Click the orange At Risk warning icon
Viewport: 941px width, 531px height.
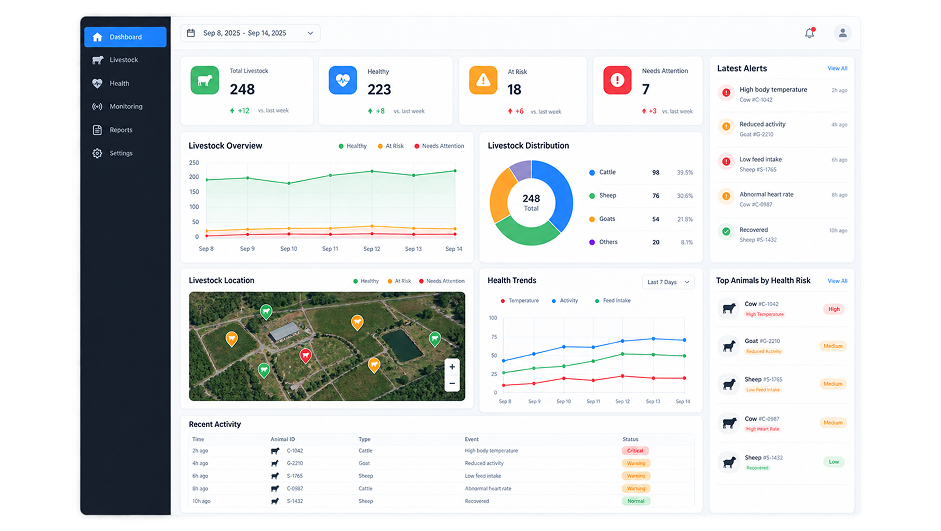(483, 80)
